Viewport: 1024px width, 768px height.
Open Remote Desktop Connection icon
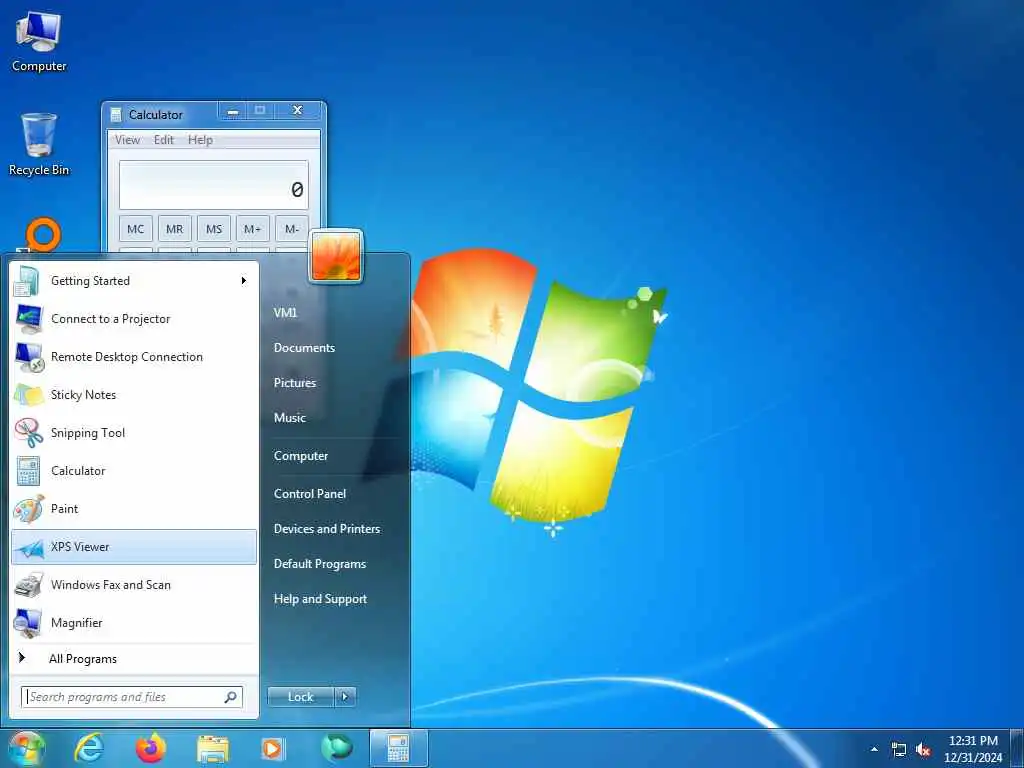tap(28, 357)
